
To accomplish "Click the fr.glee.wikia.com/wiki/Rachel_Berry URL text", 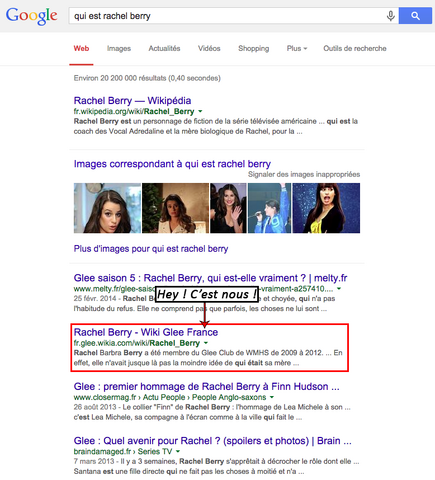I will click(x=137, y=343).
